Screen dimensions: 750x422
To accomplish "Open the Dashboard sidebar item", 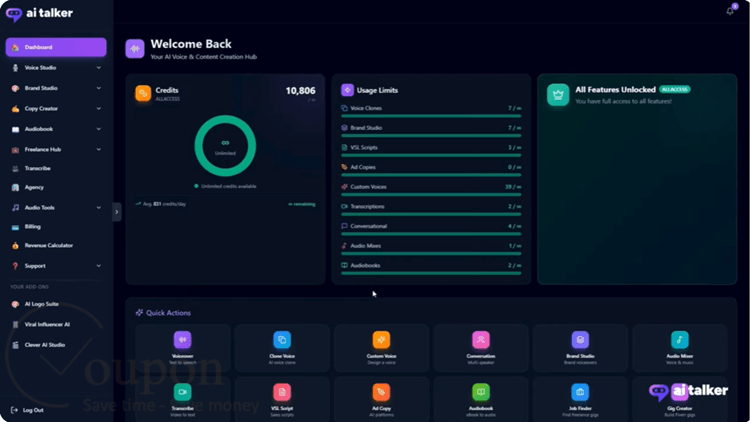I will 56,47.
